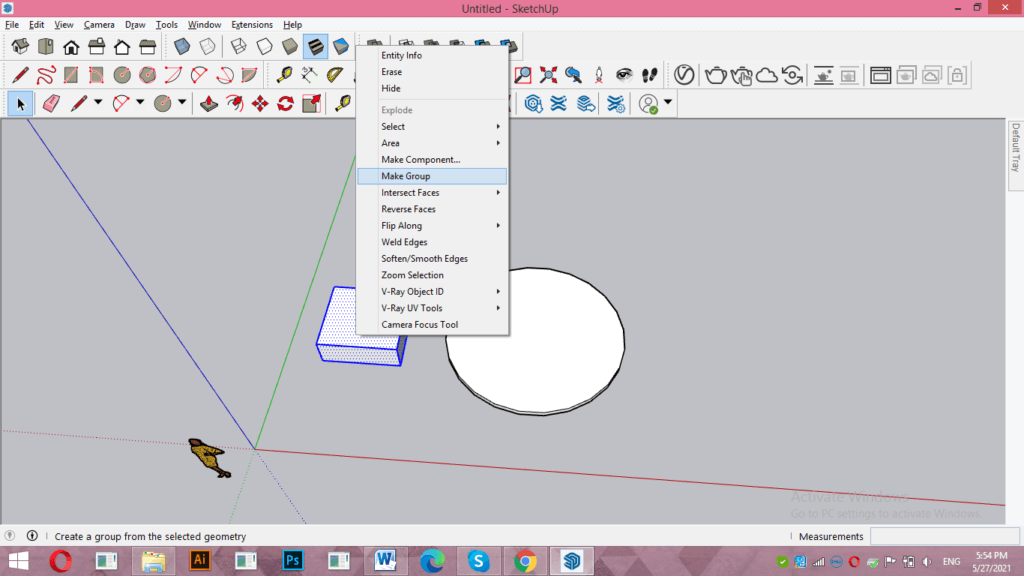Viewport: 1024px width, 576px height.
Task: Click inside the Measurements field
Action: 945,536
